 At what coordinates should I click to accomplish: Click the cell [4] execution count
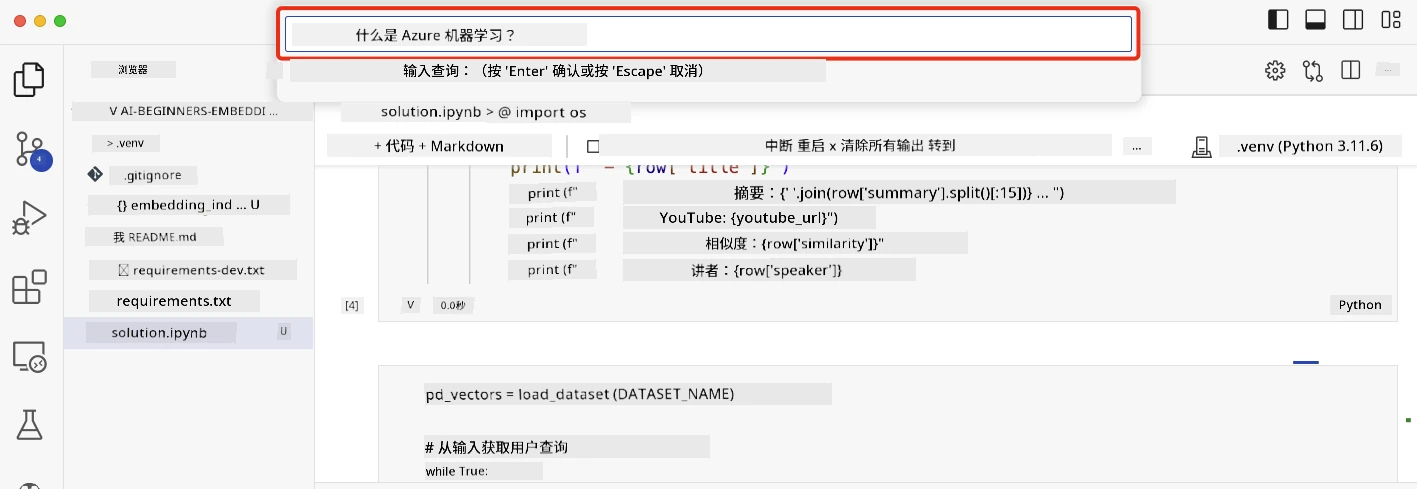pos(352,305)
